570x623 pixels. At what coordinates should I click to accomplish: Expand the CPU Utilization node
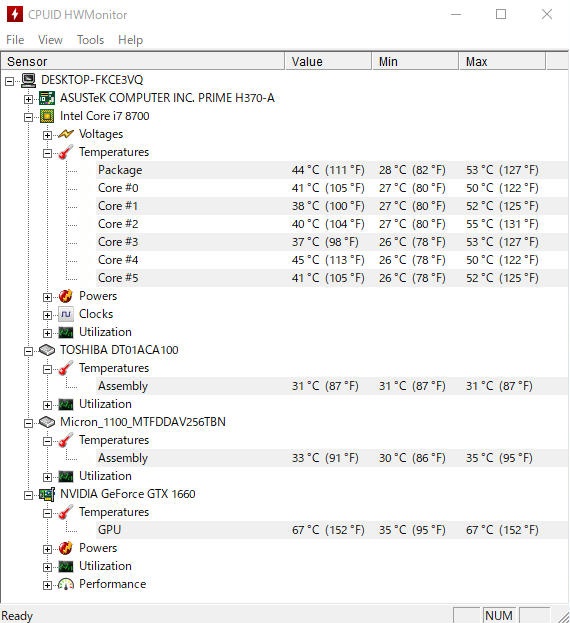(47, 333)
